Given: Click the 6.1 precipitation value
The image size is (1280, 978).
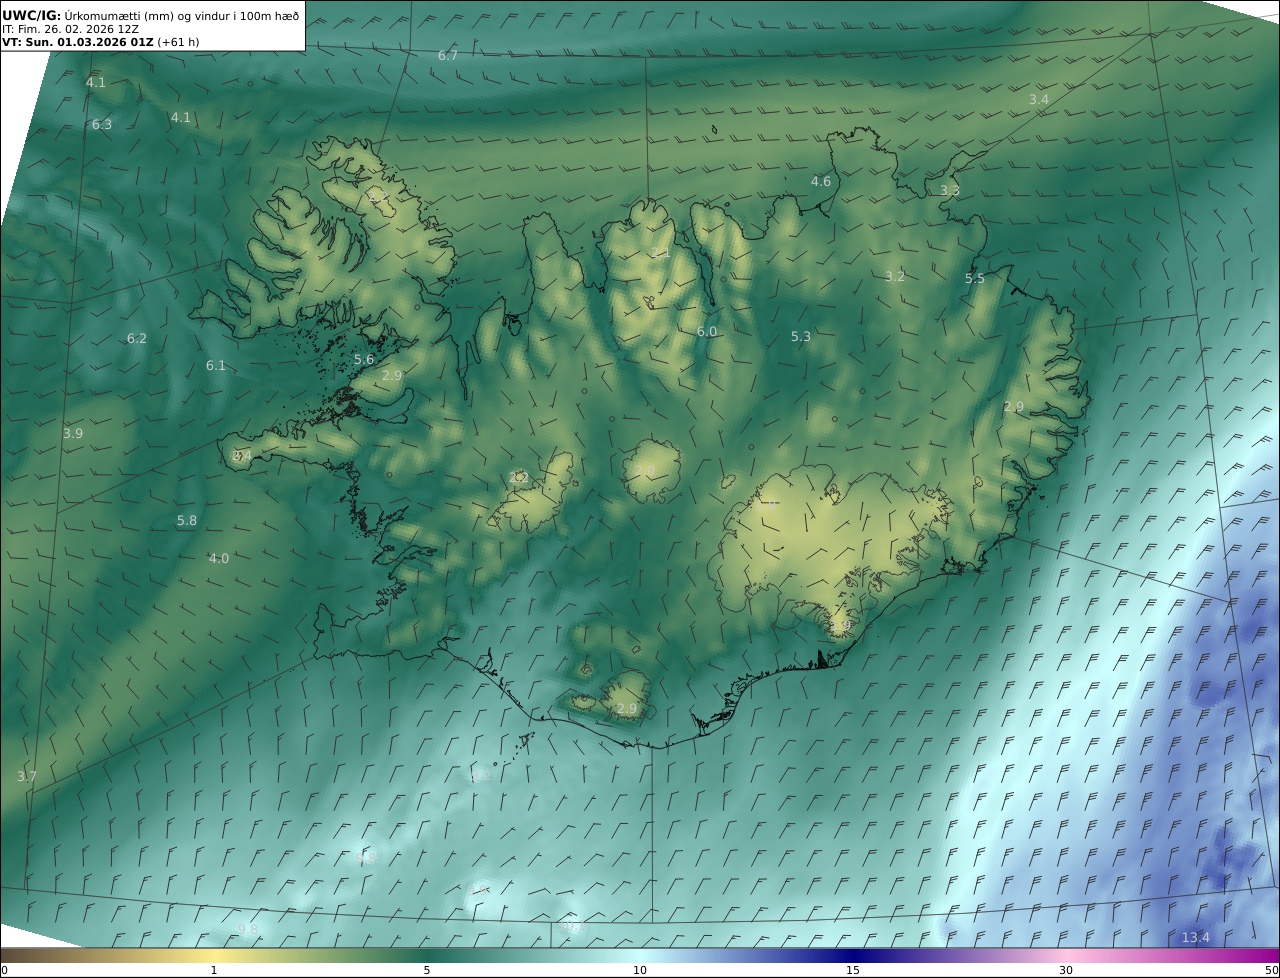Looking at the screenshot, I should [216, 366].
